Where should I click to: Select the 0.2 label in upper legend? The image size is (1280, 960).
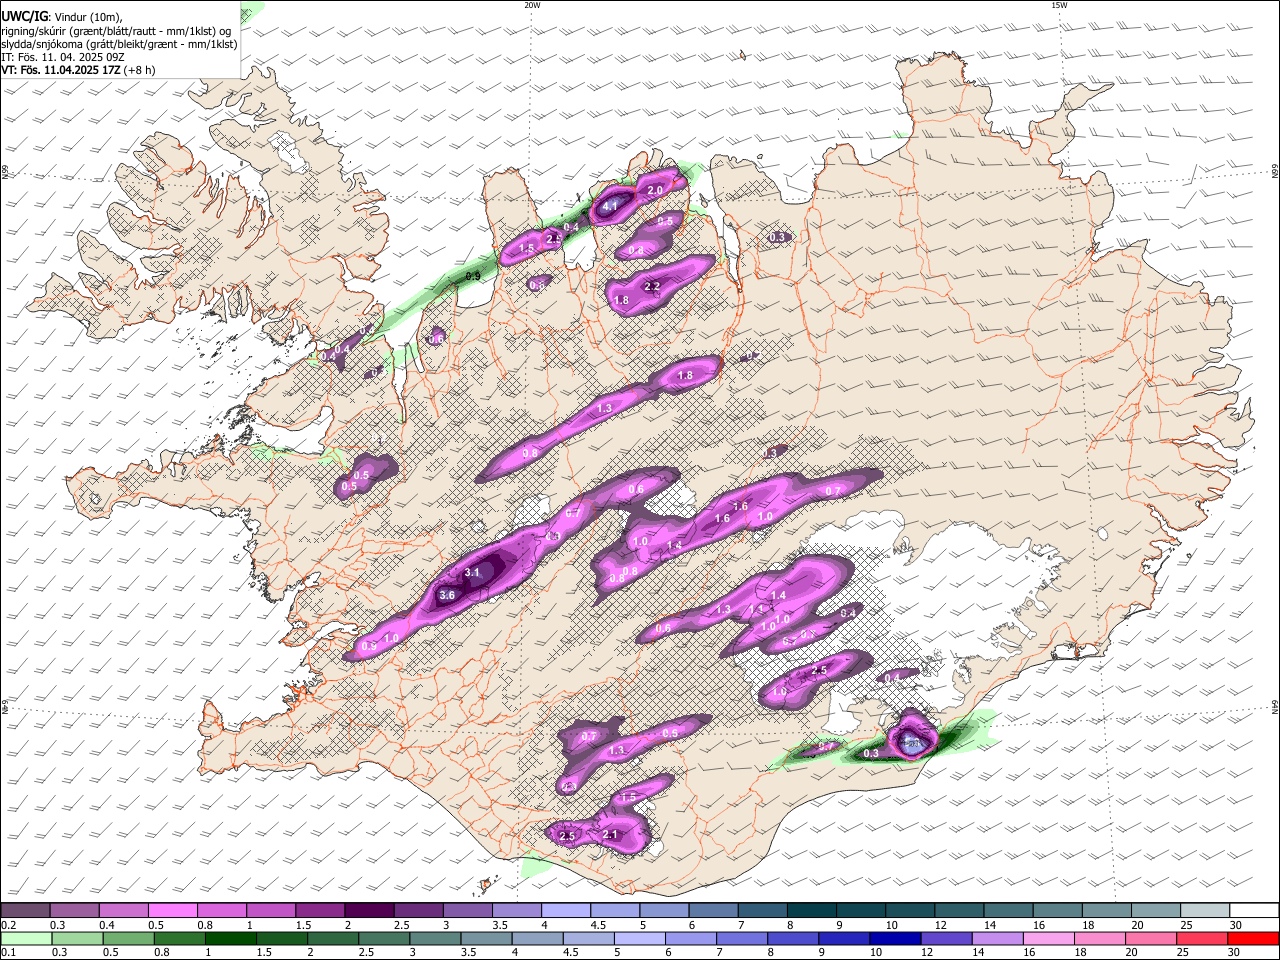click(x=9, y=925)
